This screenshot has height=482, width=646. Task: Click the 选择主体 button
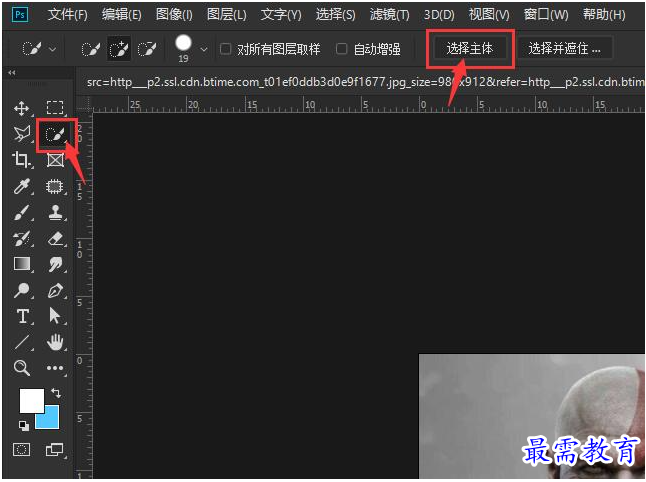[x=470, y=49]
